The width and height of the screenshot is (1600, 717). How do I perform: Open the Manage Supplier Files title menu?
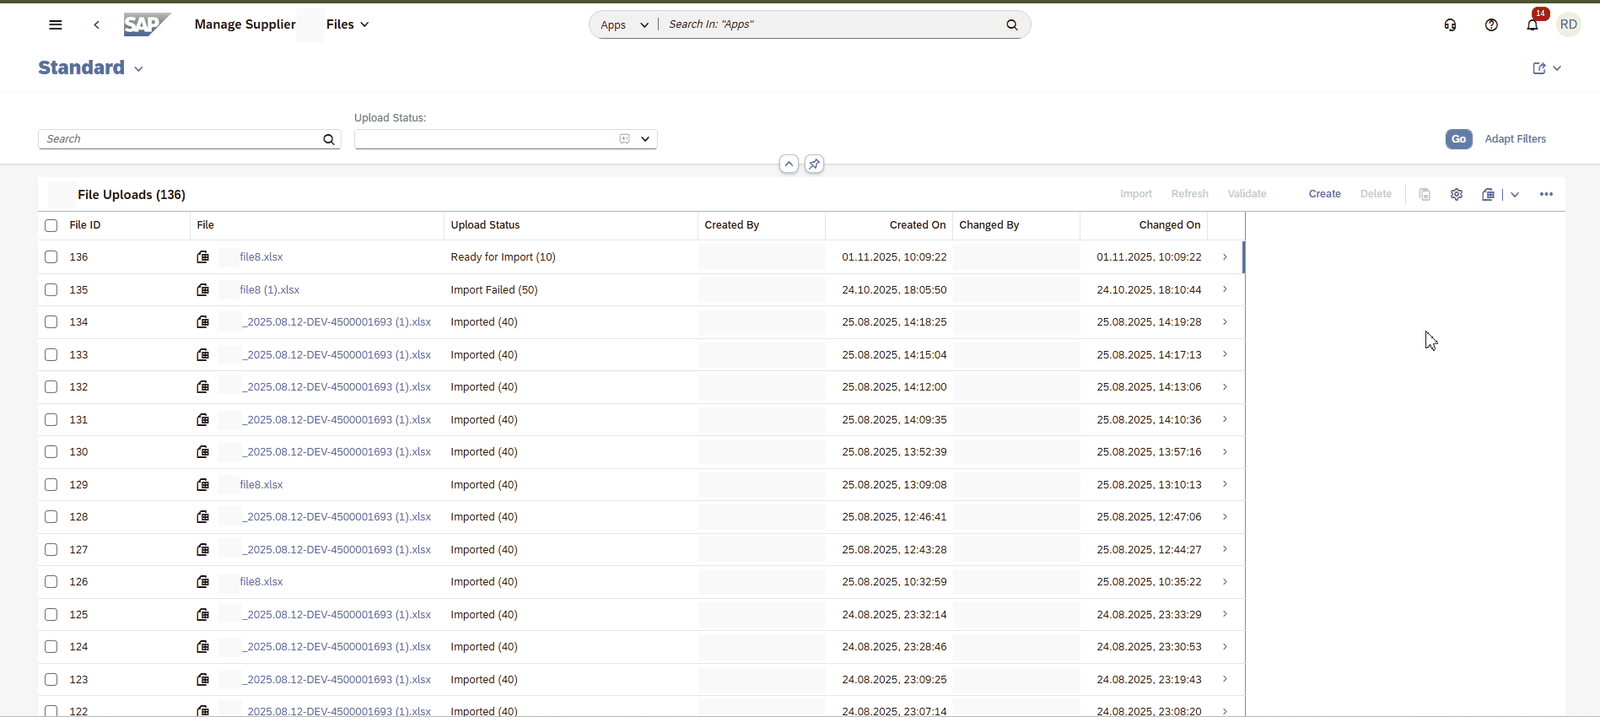coord(364,25)
